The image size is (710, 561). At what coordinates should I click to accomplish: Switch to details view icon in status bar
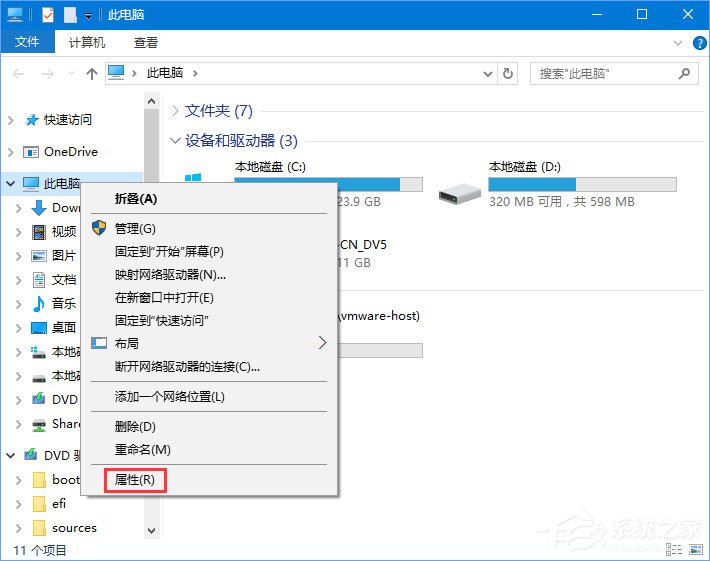pyautogui.click(x=674, y=550)
